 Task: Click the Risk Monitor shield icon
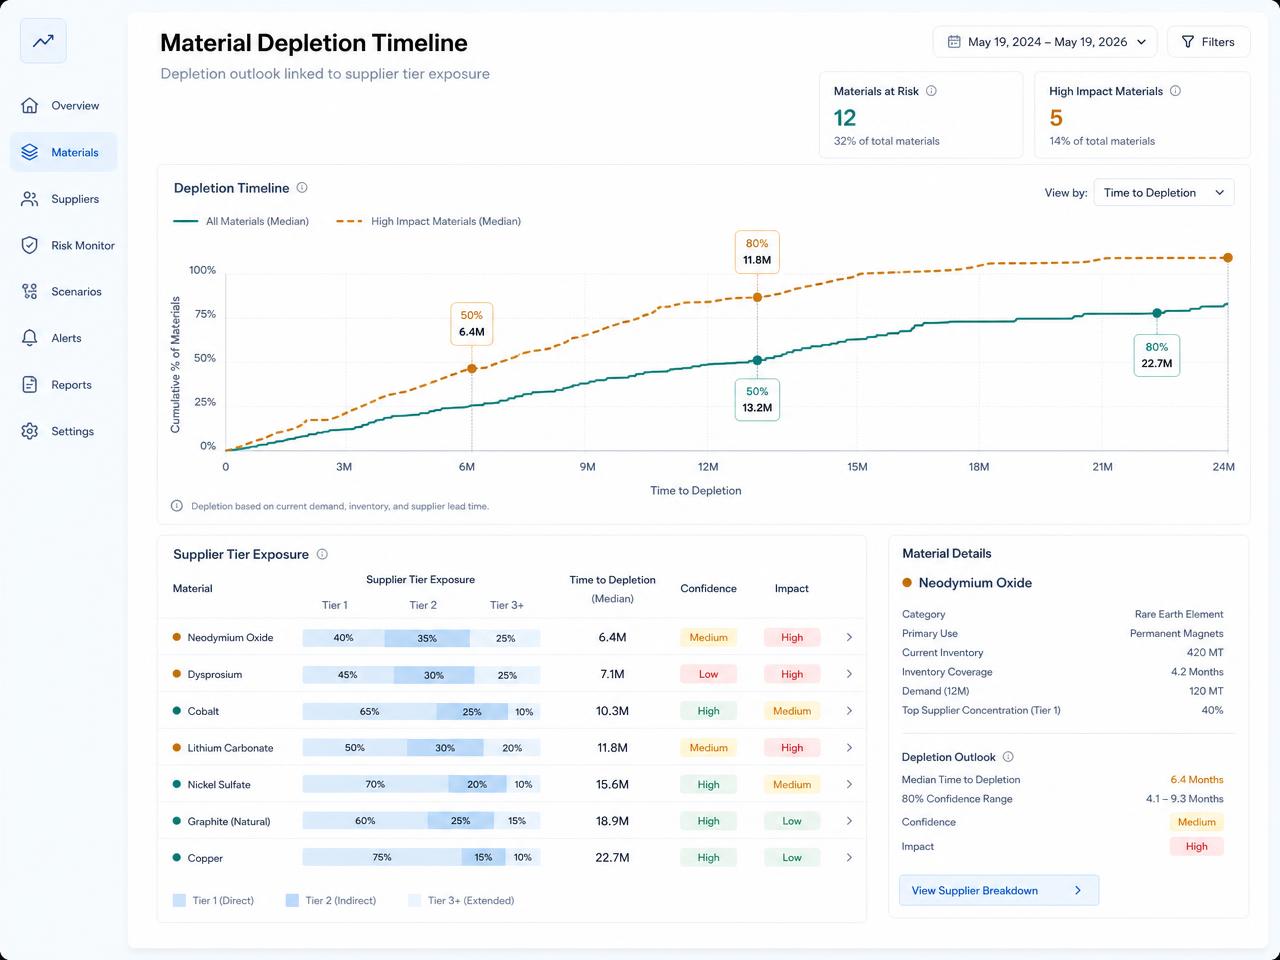click(x=30, y=245)
